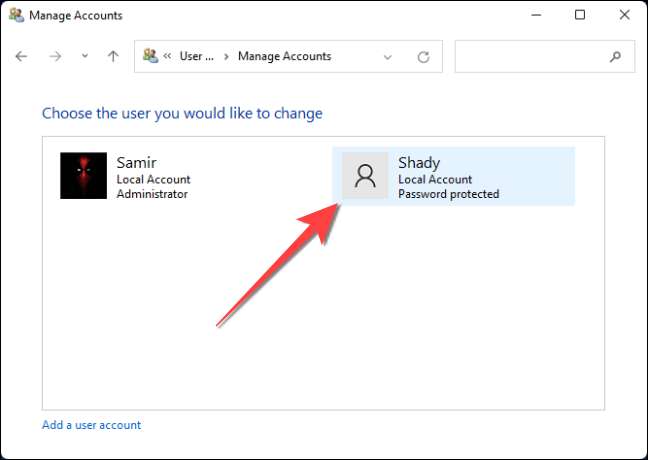The image size is (648, 460).
Task: Navigate to the User breadcrumb segment
Action: 197,57
